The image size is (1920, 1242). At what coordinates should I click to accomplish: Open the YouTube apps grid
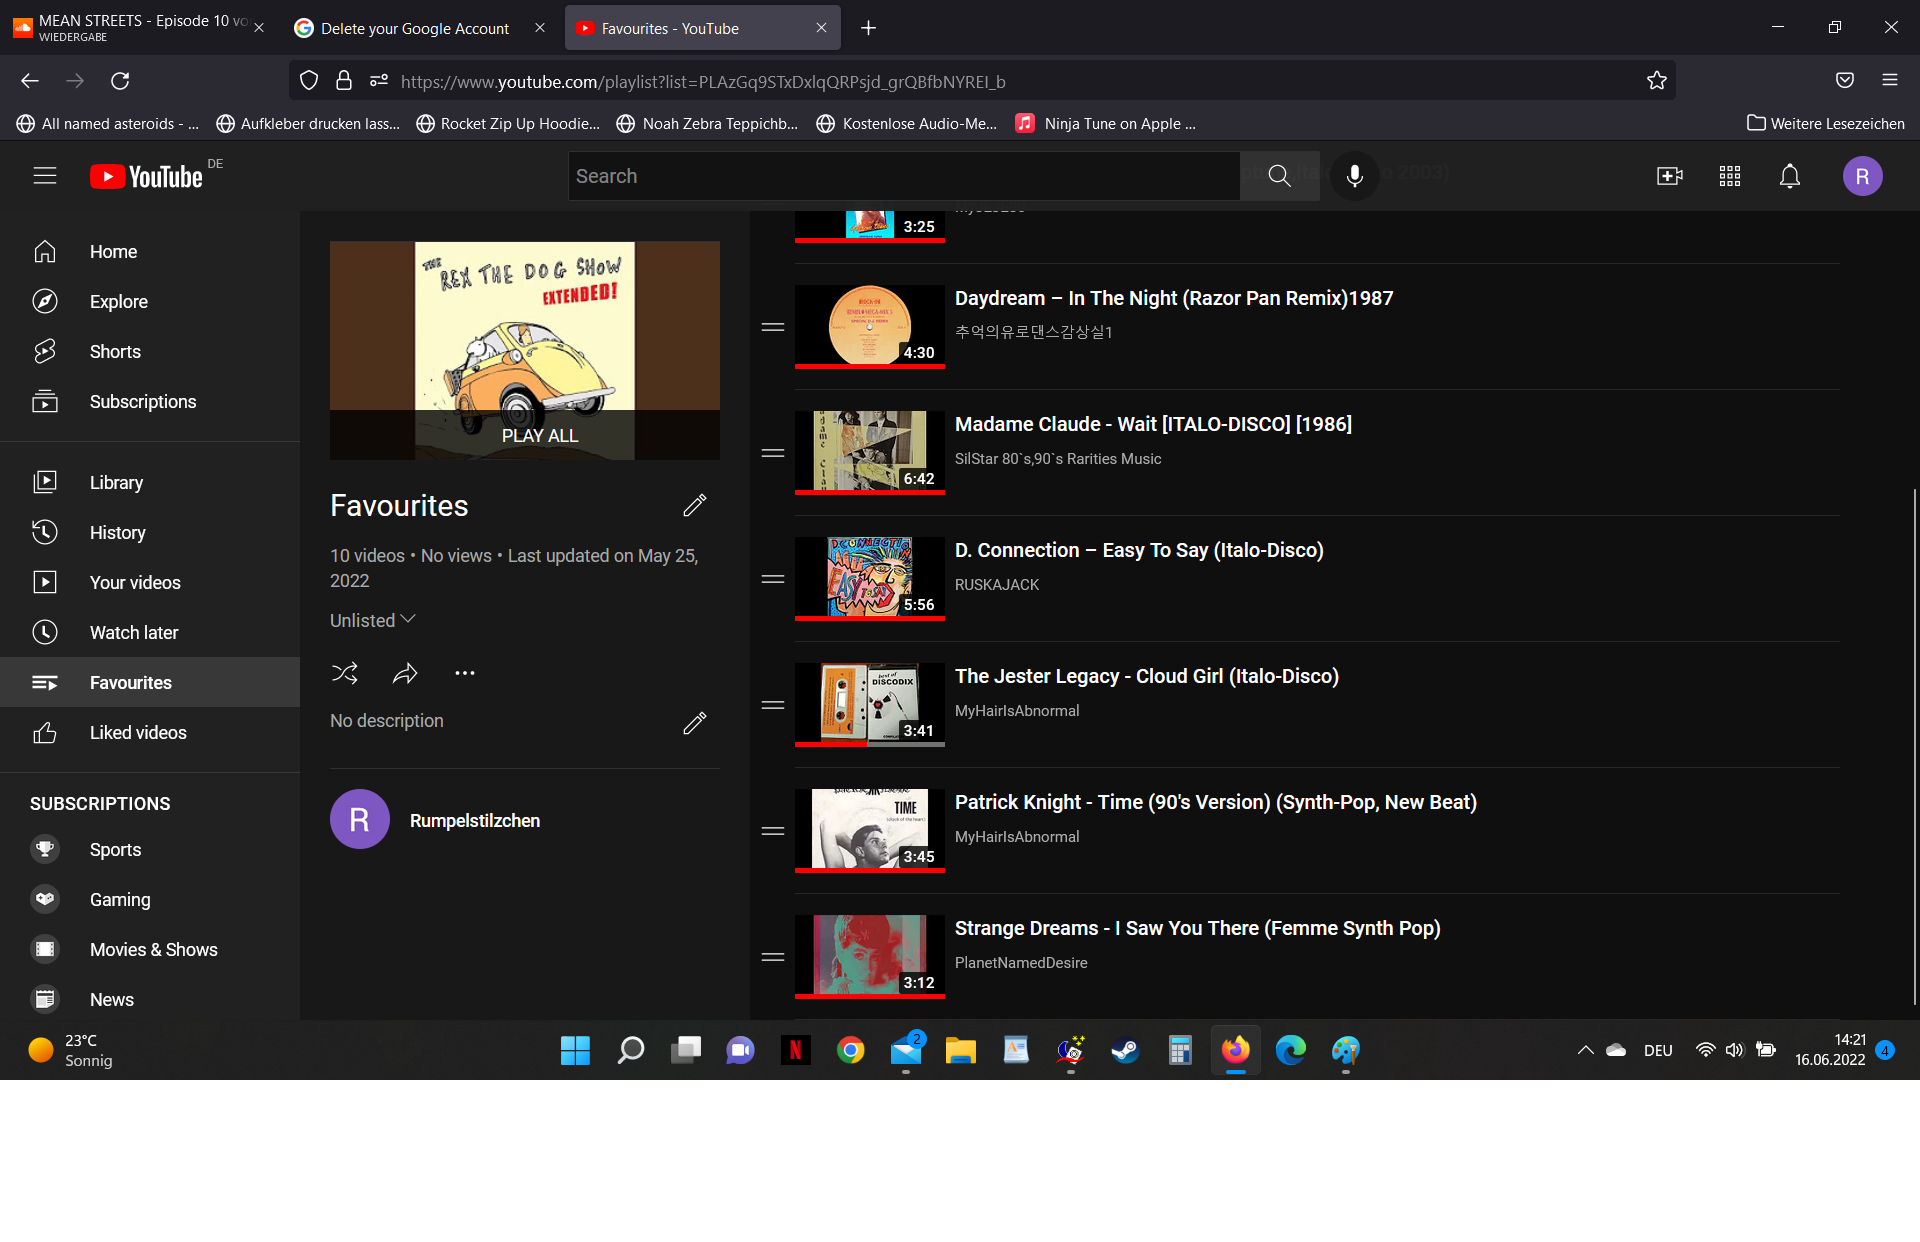coord(1729,176)
